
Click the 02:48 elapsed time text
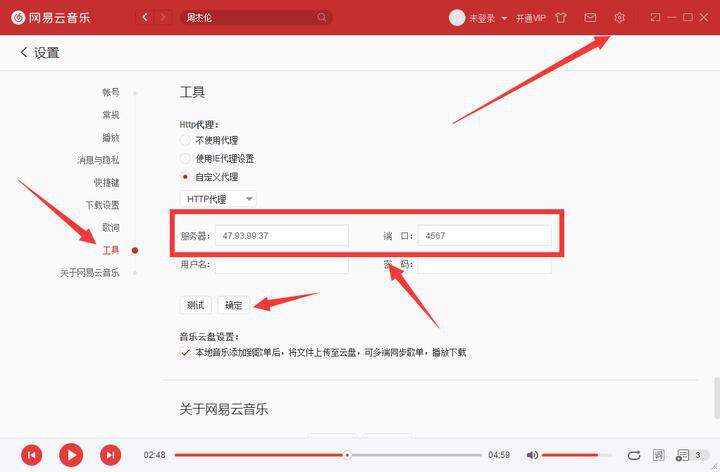coord(154,455)
